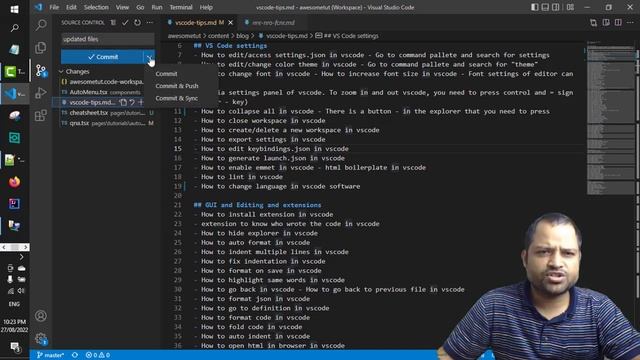Click the Open Changes icon in editor toolbar

coord(593,23)
